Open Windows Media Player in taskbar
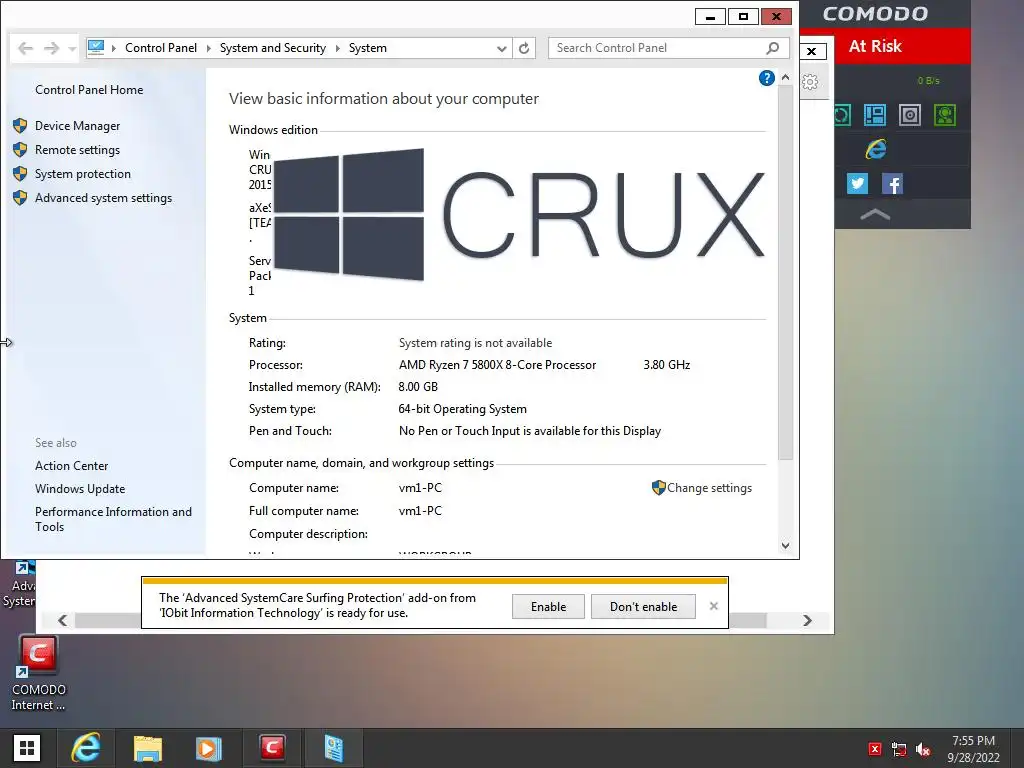The height and width of the screenshot is (768, 1024). tap(209, 748)
